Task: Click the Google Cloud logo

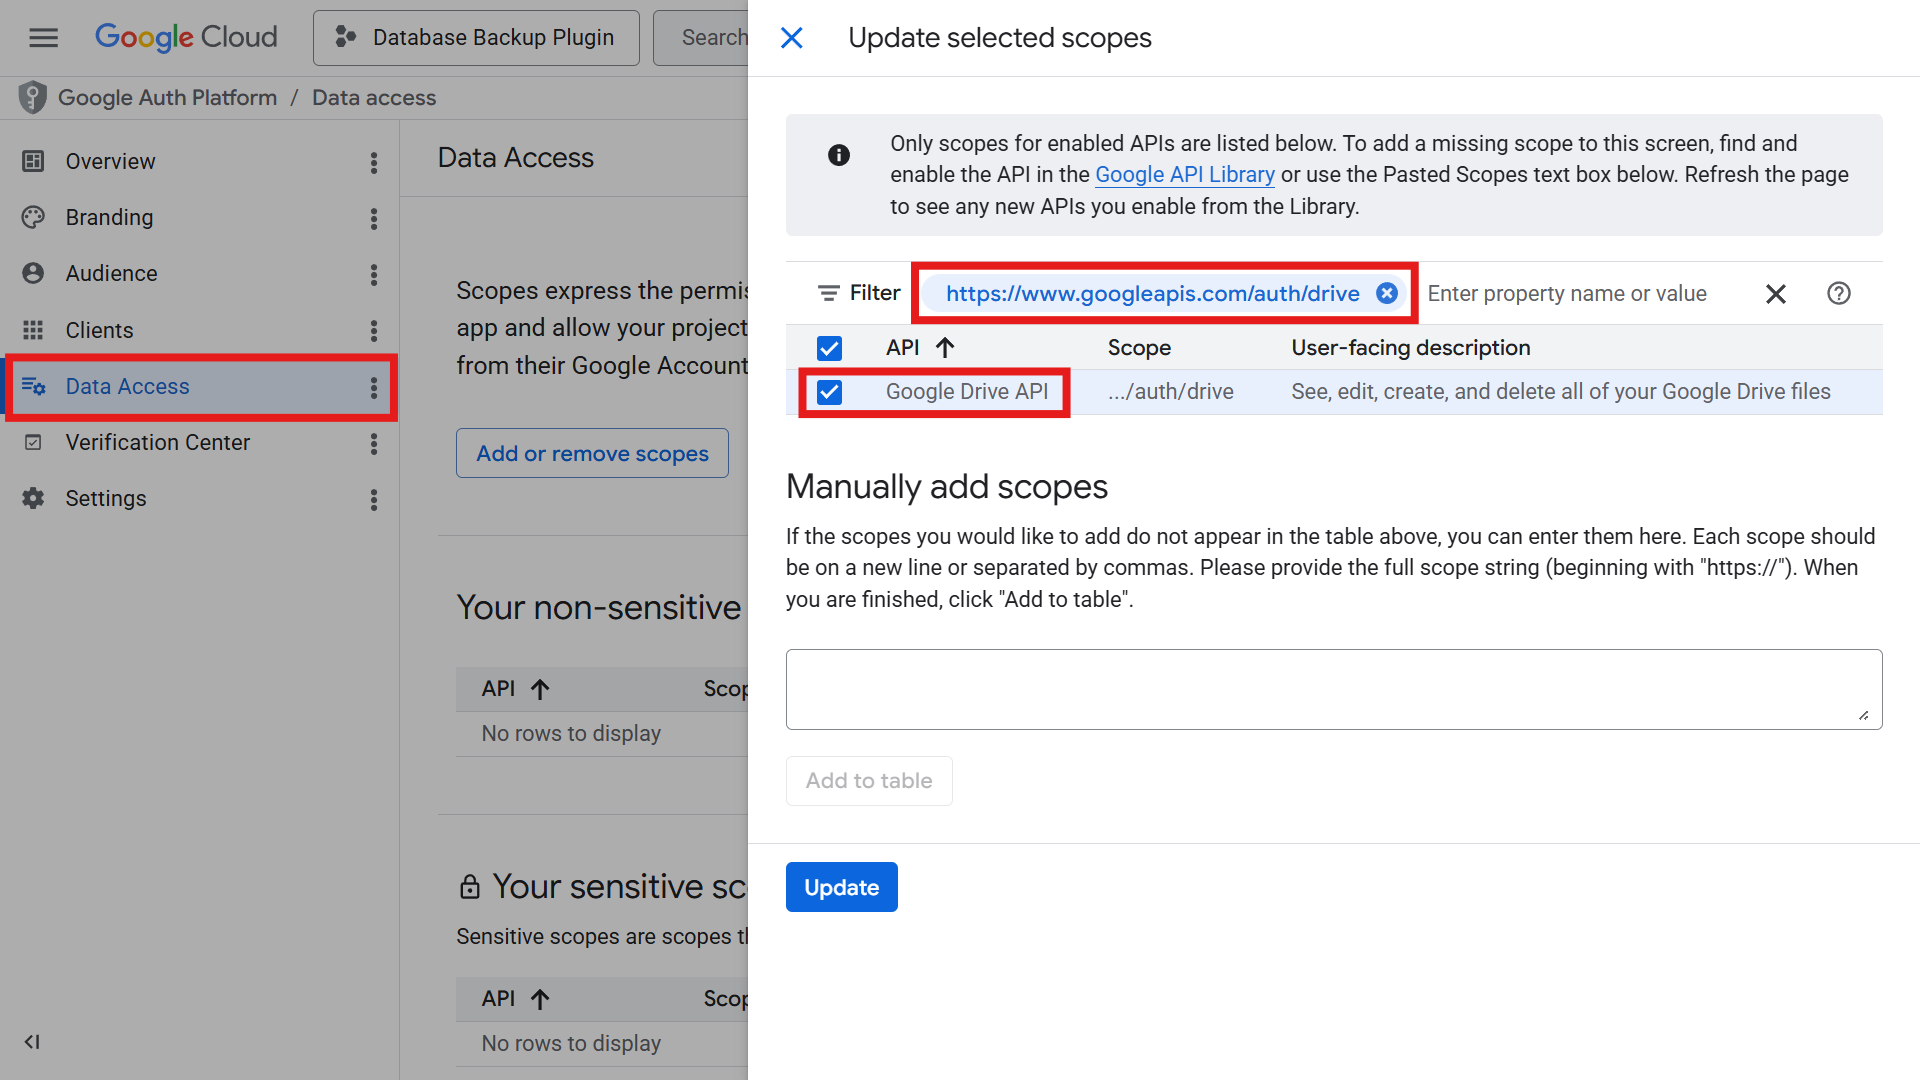Action: 186,38
